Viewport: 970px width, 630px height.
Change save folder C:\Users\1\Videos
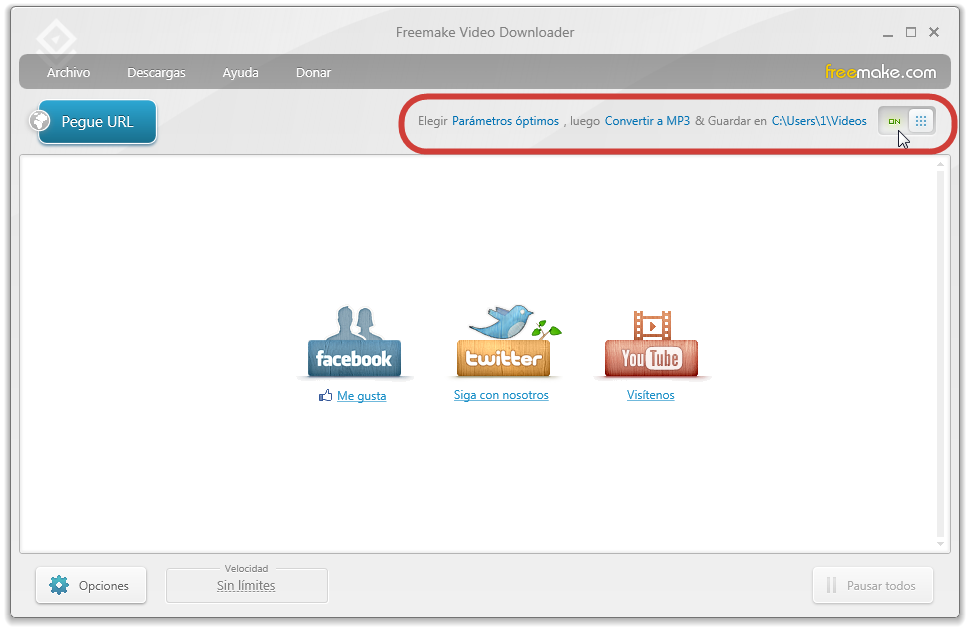point(819,121)
